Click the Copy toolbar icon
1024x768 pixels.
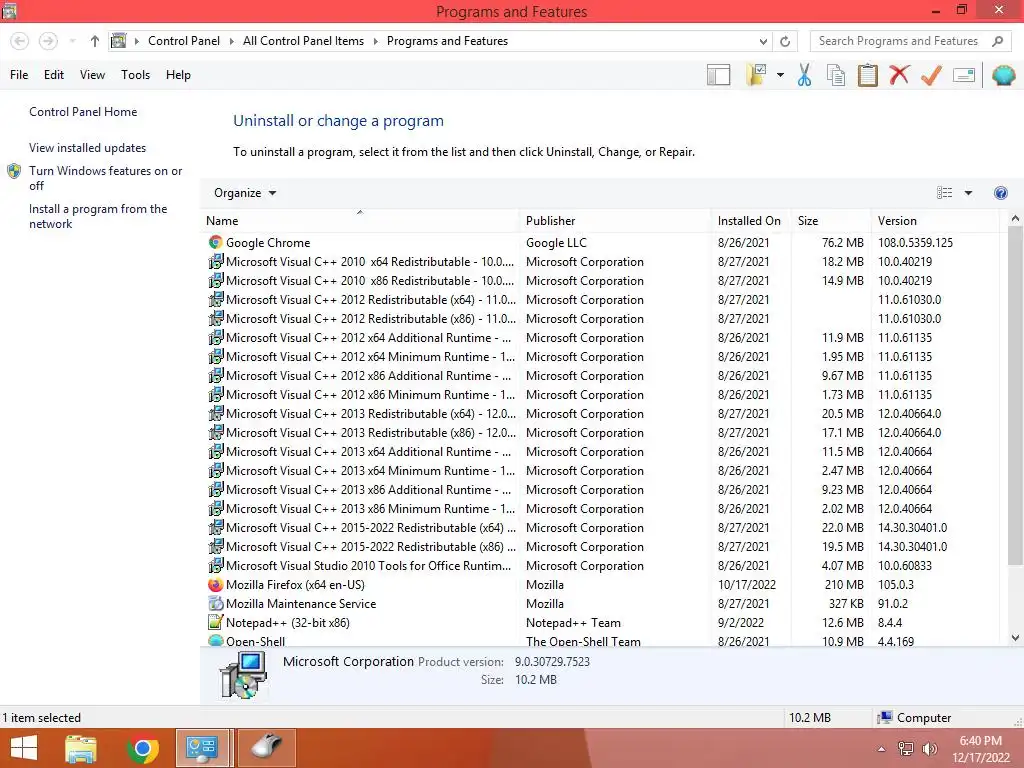836,75
